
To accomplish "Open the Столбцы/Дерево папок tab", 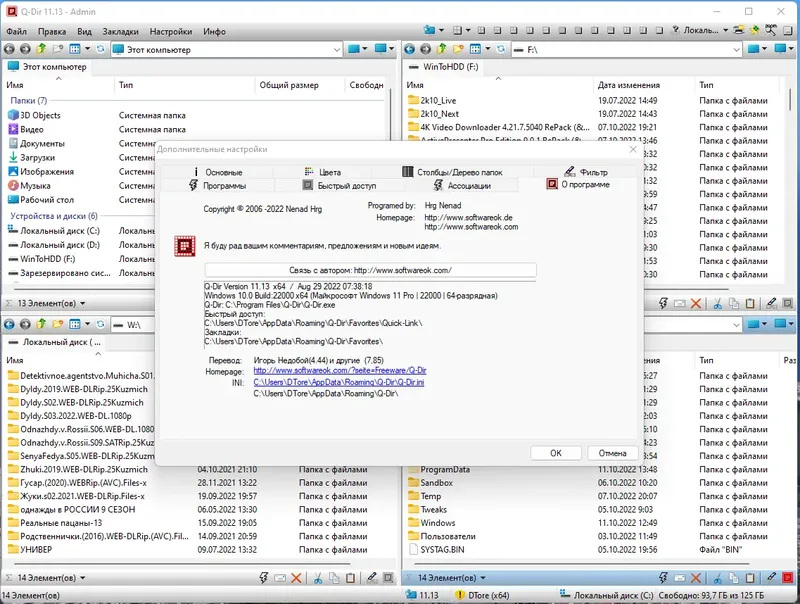I will click(x=453, y=172).
